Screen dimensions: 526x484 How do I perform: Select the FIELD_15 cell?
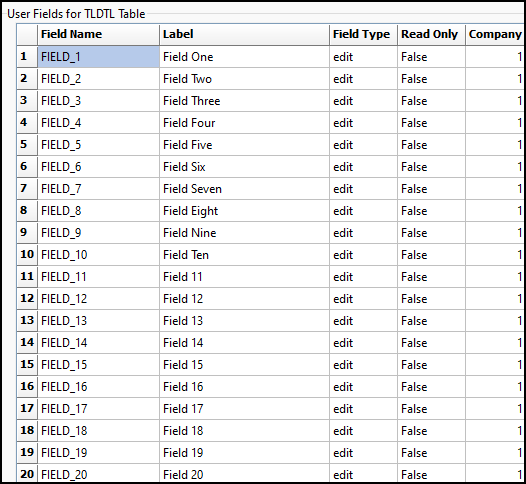(x=98, y=365)
